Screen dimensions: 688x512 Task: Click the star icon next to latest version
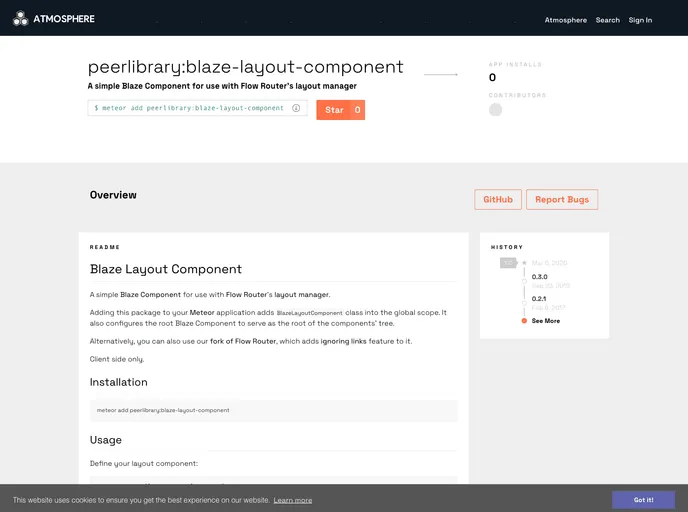pos(524,263)
